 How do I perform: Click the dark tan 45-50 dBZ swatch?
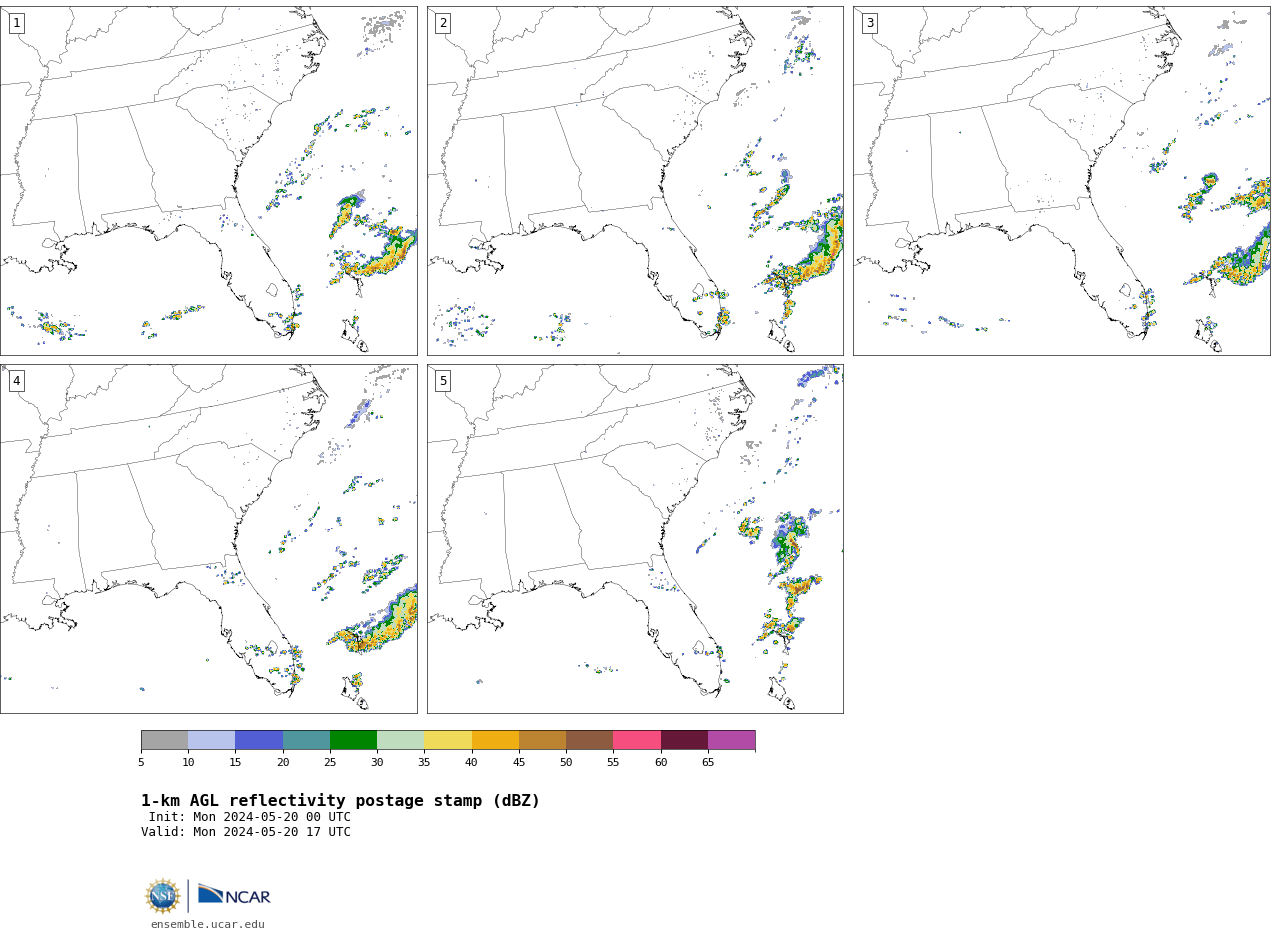point(542,740)
